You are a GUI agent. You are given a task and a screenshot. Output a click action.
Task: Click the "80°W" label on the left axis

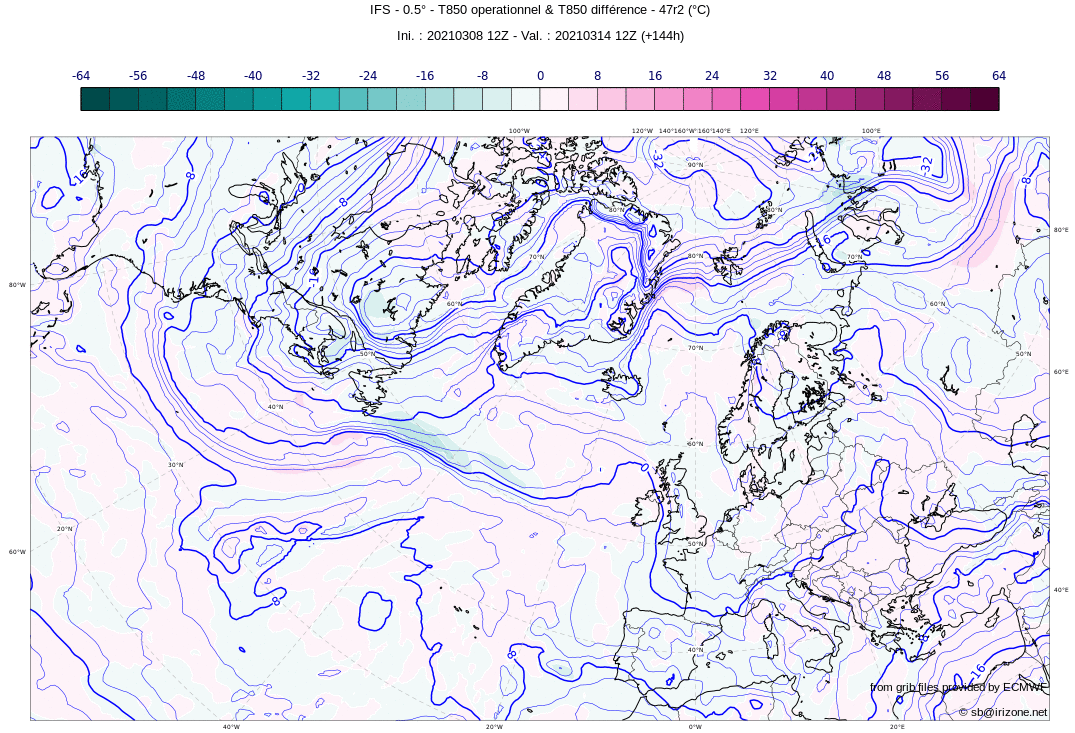[17, 285]
